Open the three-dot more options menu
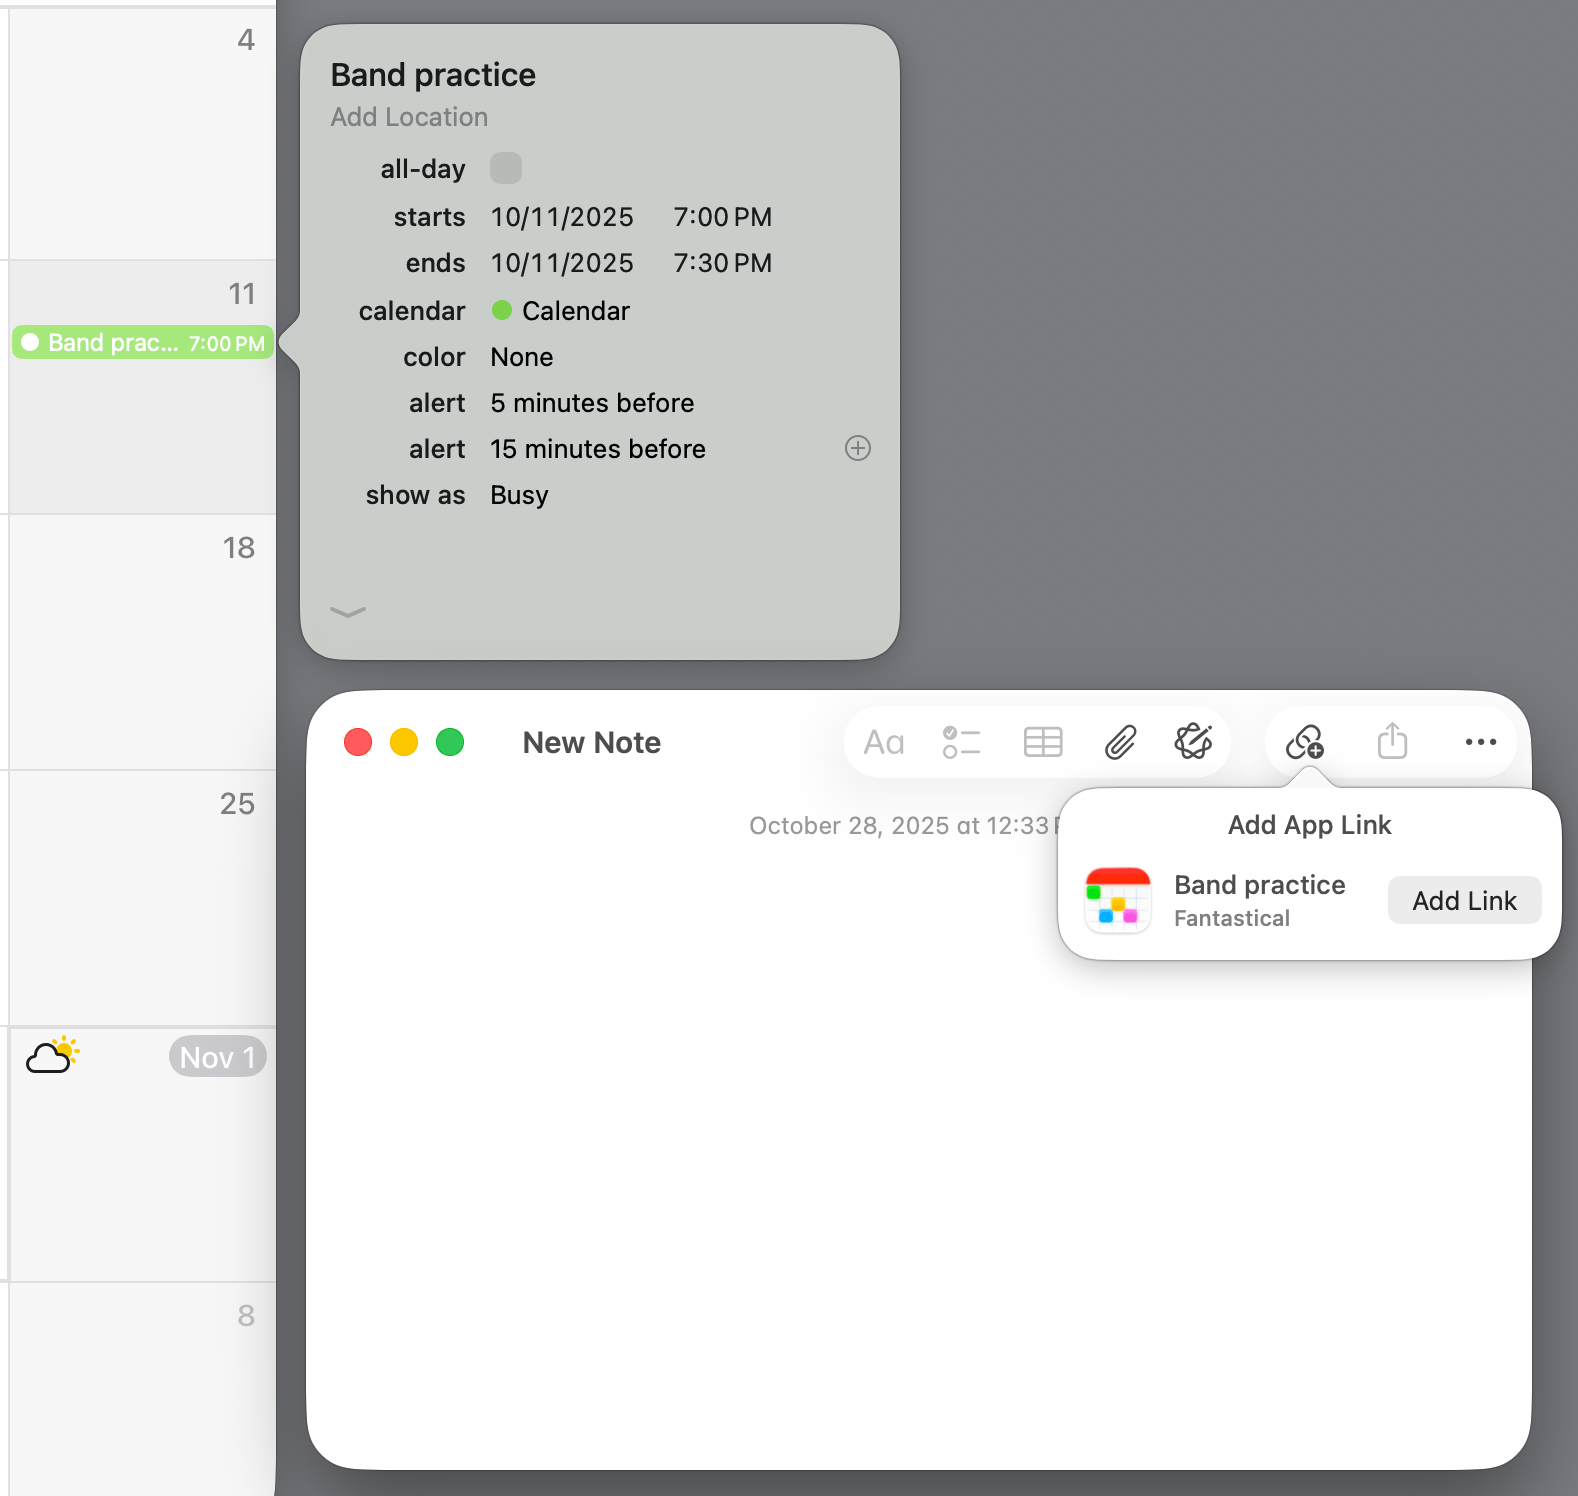Screen dimensions: 1578x1496 coord(1480,742)
